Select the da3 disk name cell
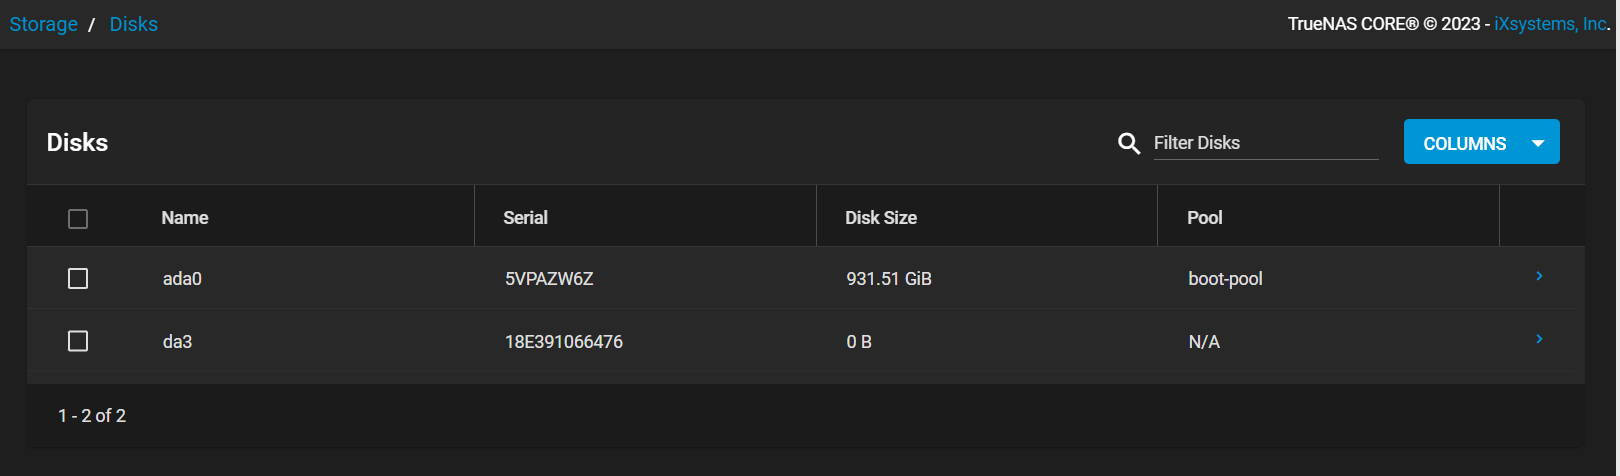This screenshot has width=1620, height=476. click(177, 342)
